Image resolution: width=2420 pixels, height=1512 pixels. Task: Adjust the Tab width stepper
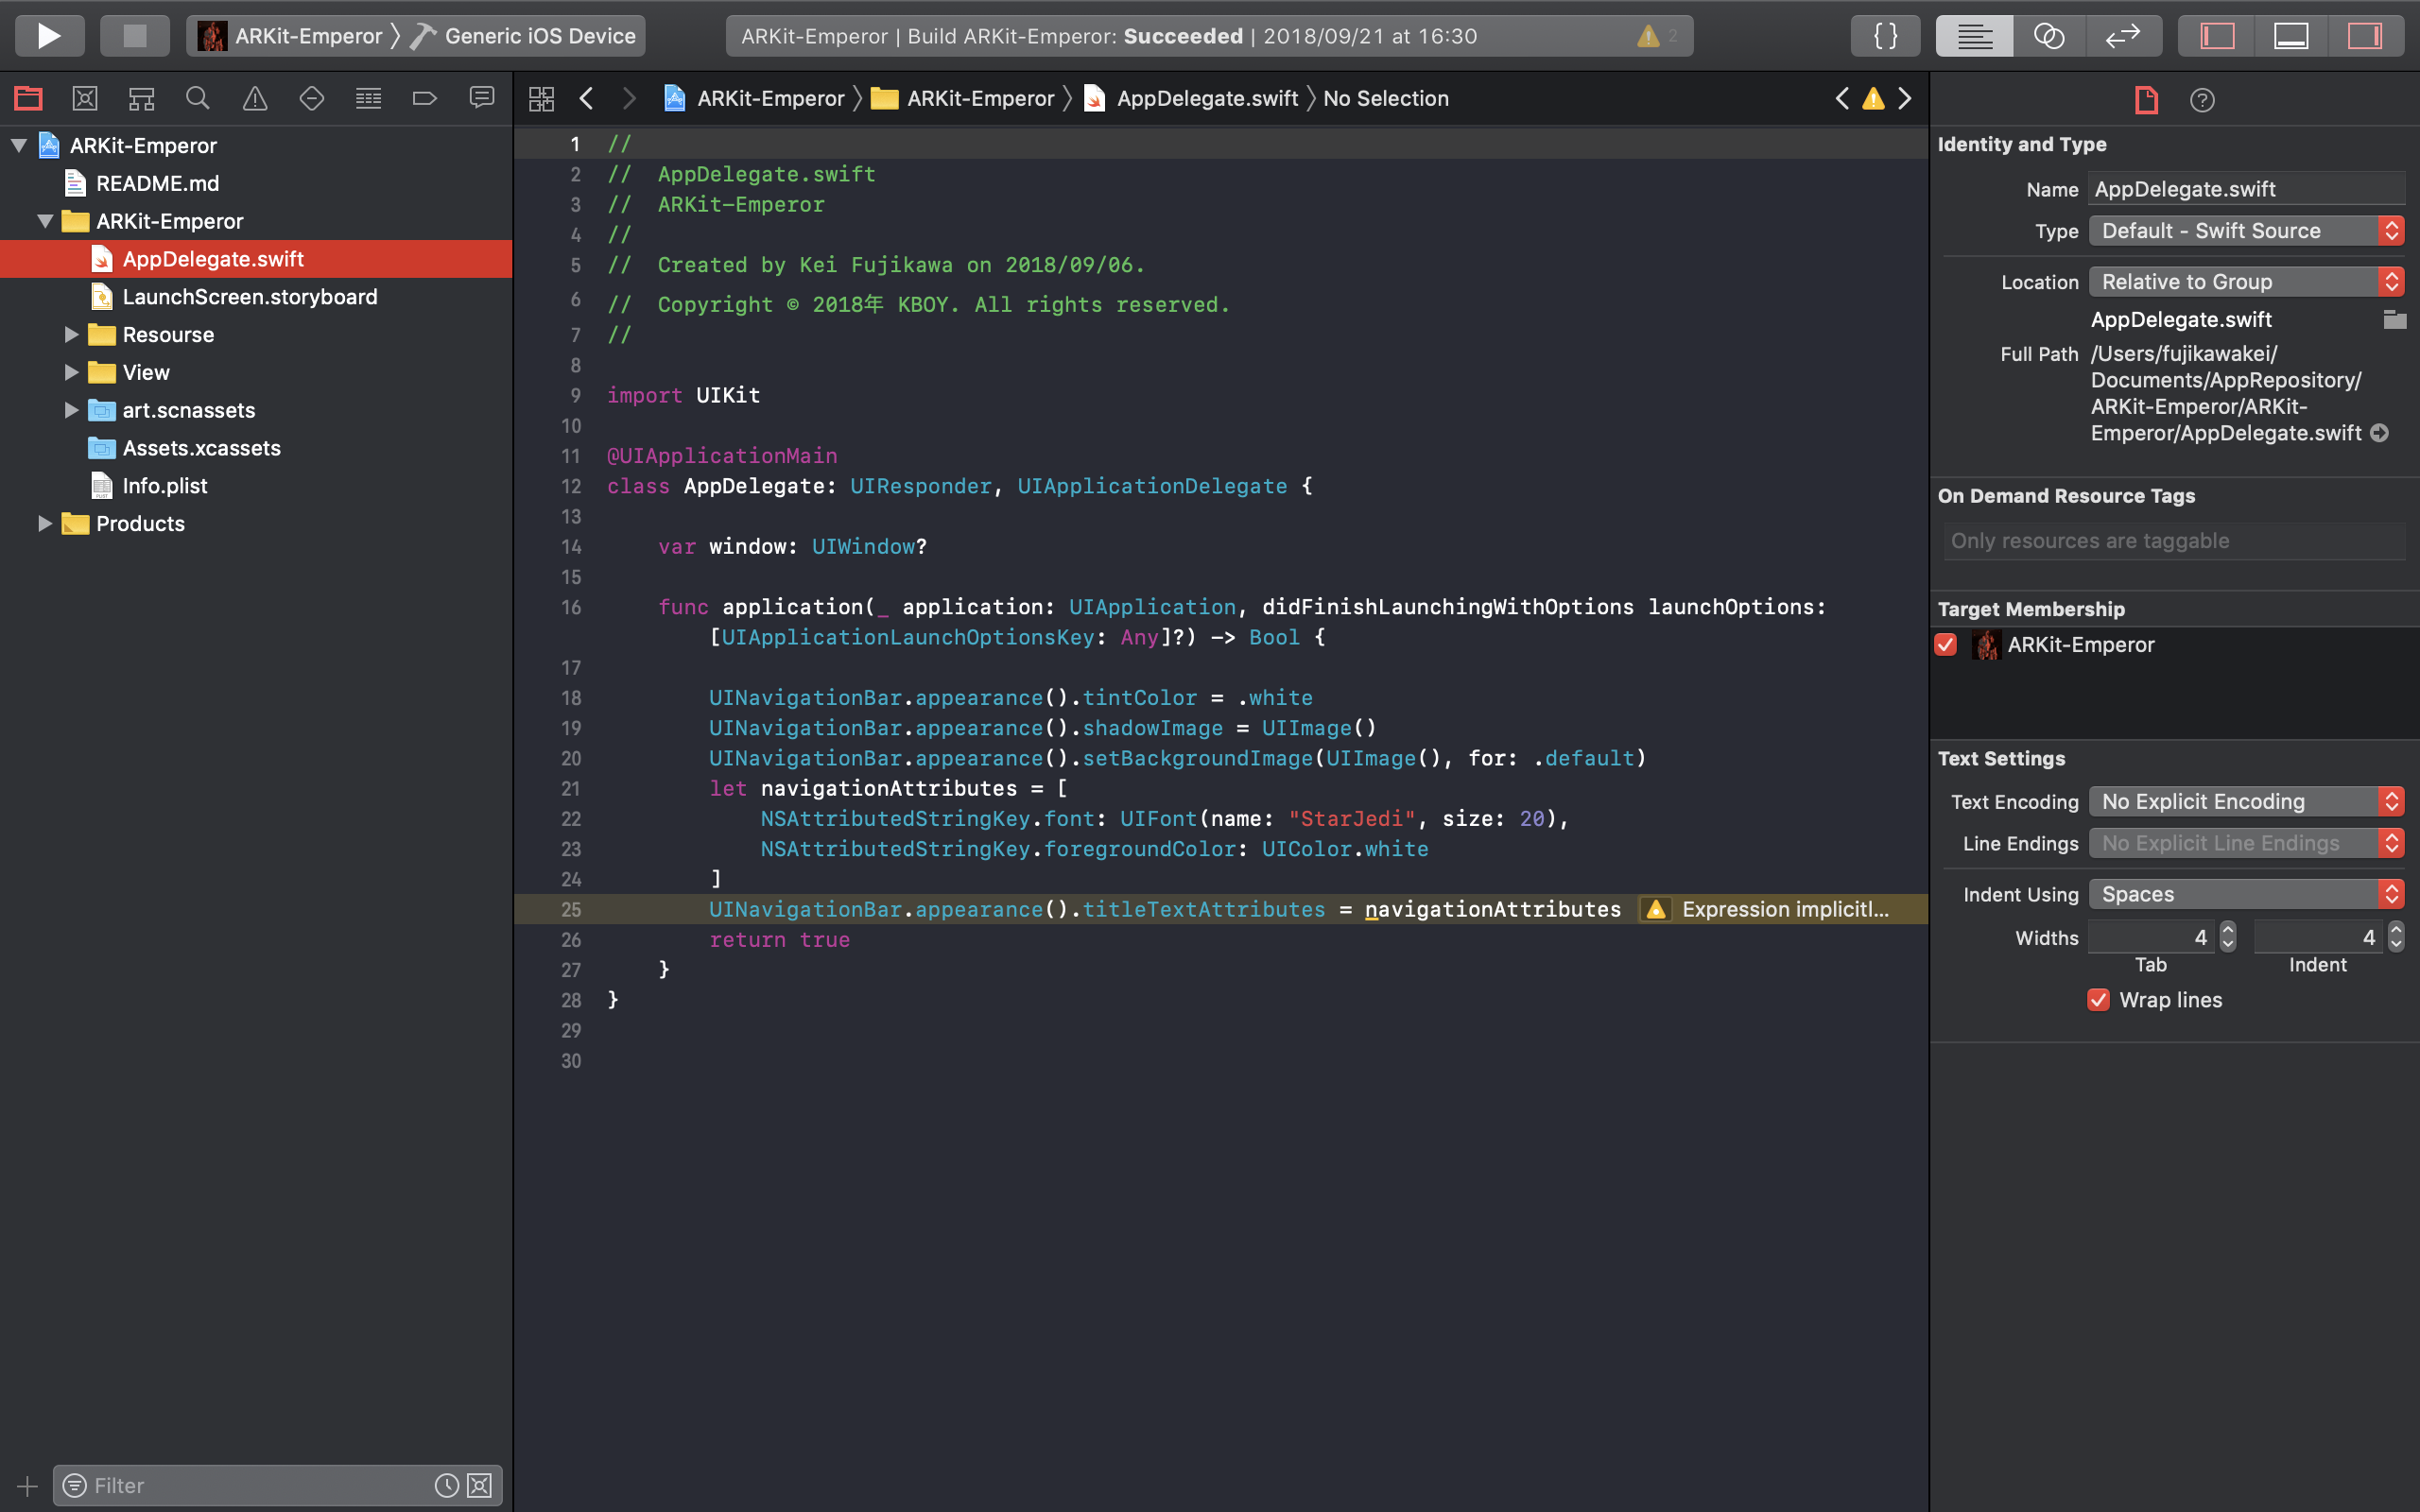click(x=2227, y=937)
